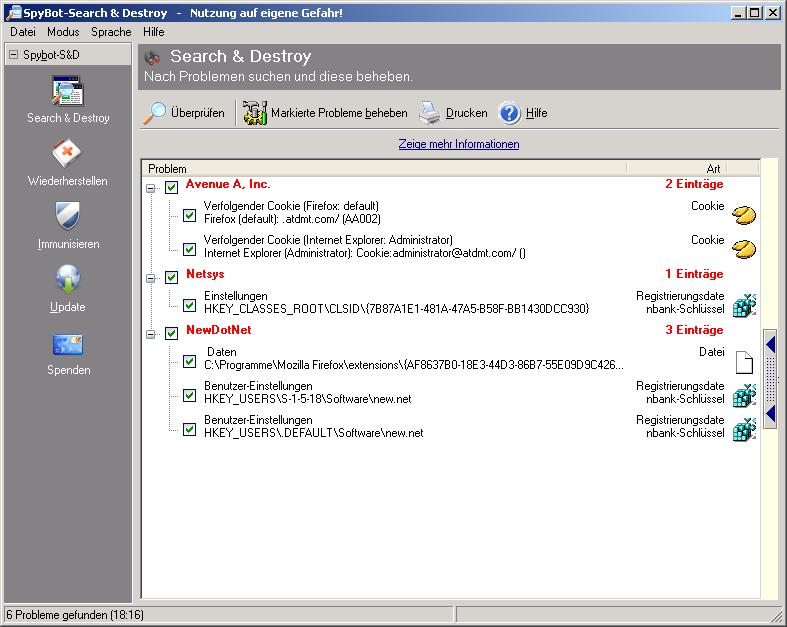Viewport: 787px width, 627px height.
Task: Click the Hilfe question mark icon
Action: tap(510, 113)
